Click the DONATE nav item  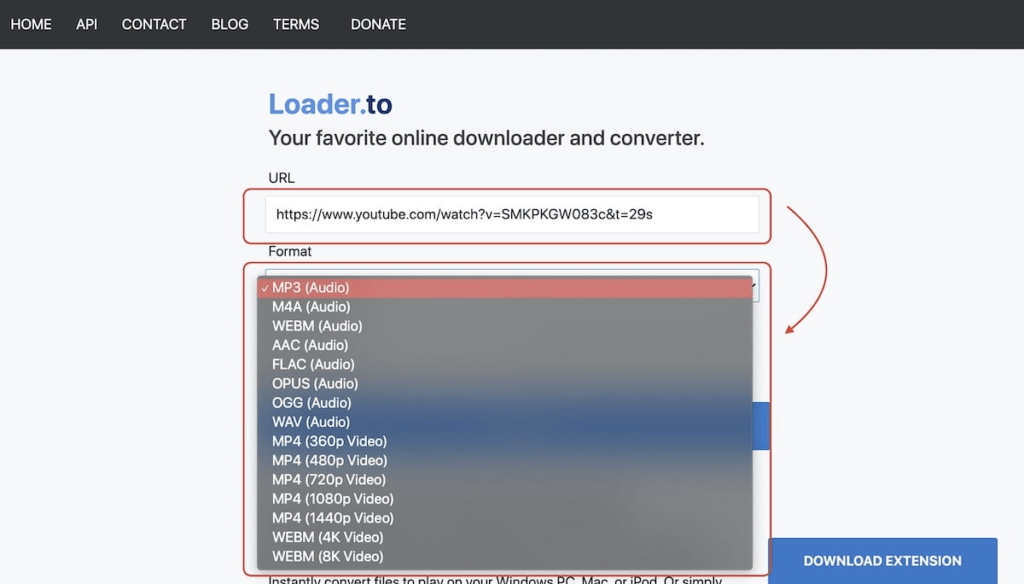378,25
